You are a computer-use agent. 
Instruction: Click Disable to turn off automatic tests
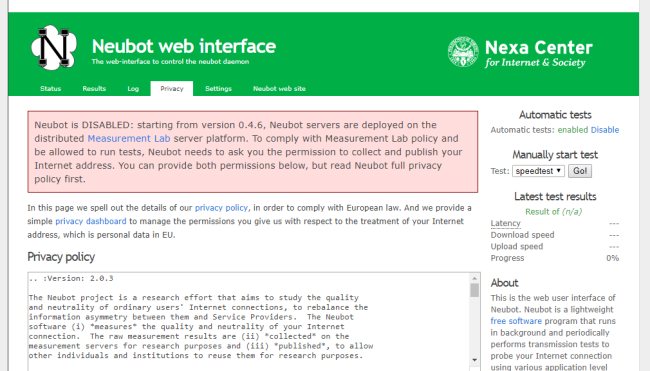pyautogui.click(x=605, y=130)
